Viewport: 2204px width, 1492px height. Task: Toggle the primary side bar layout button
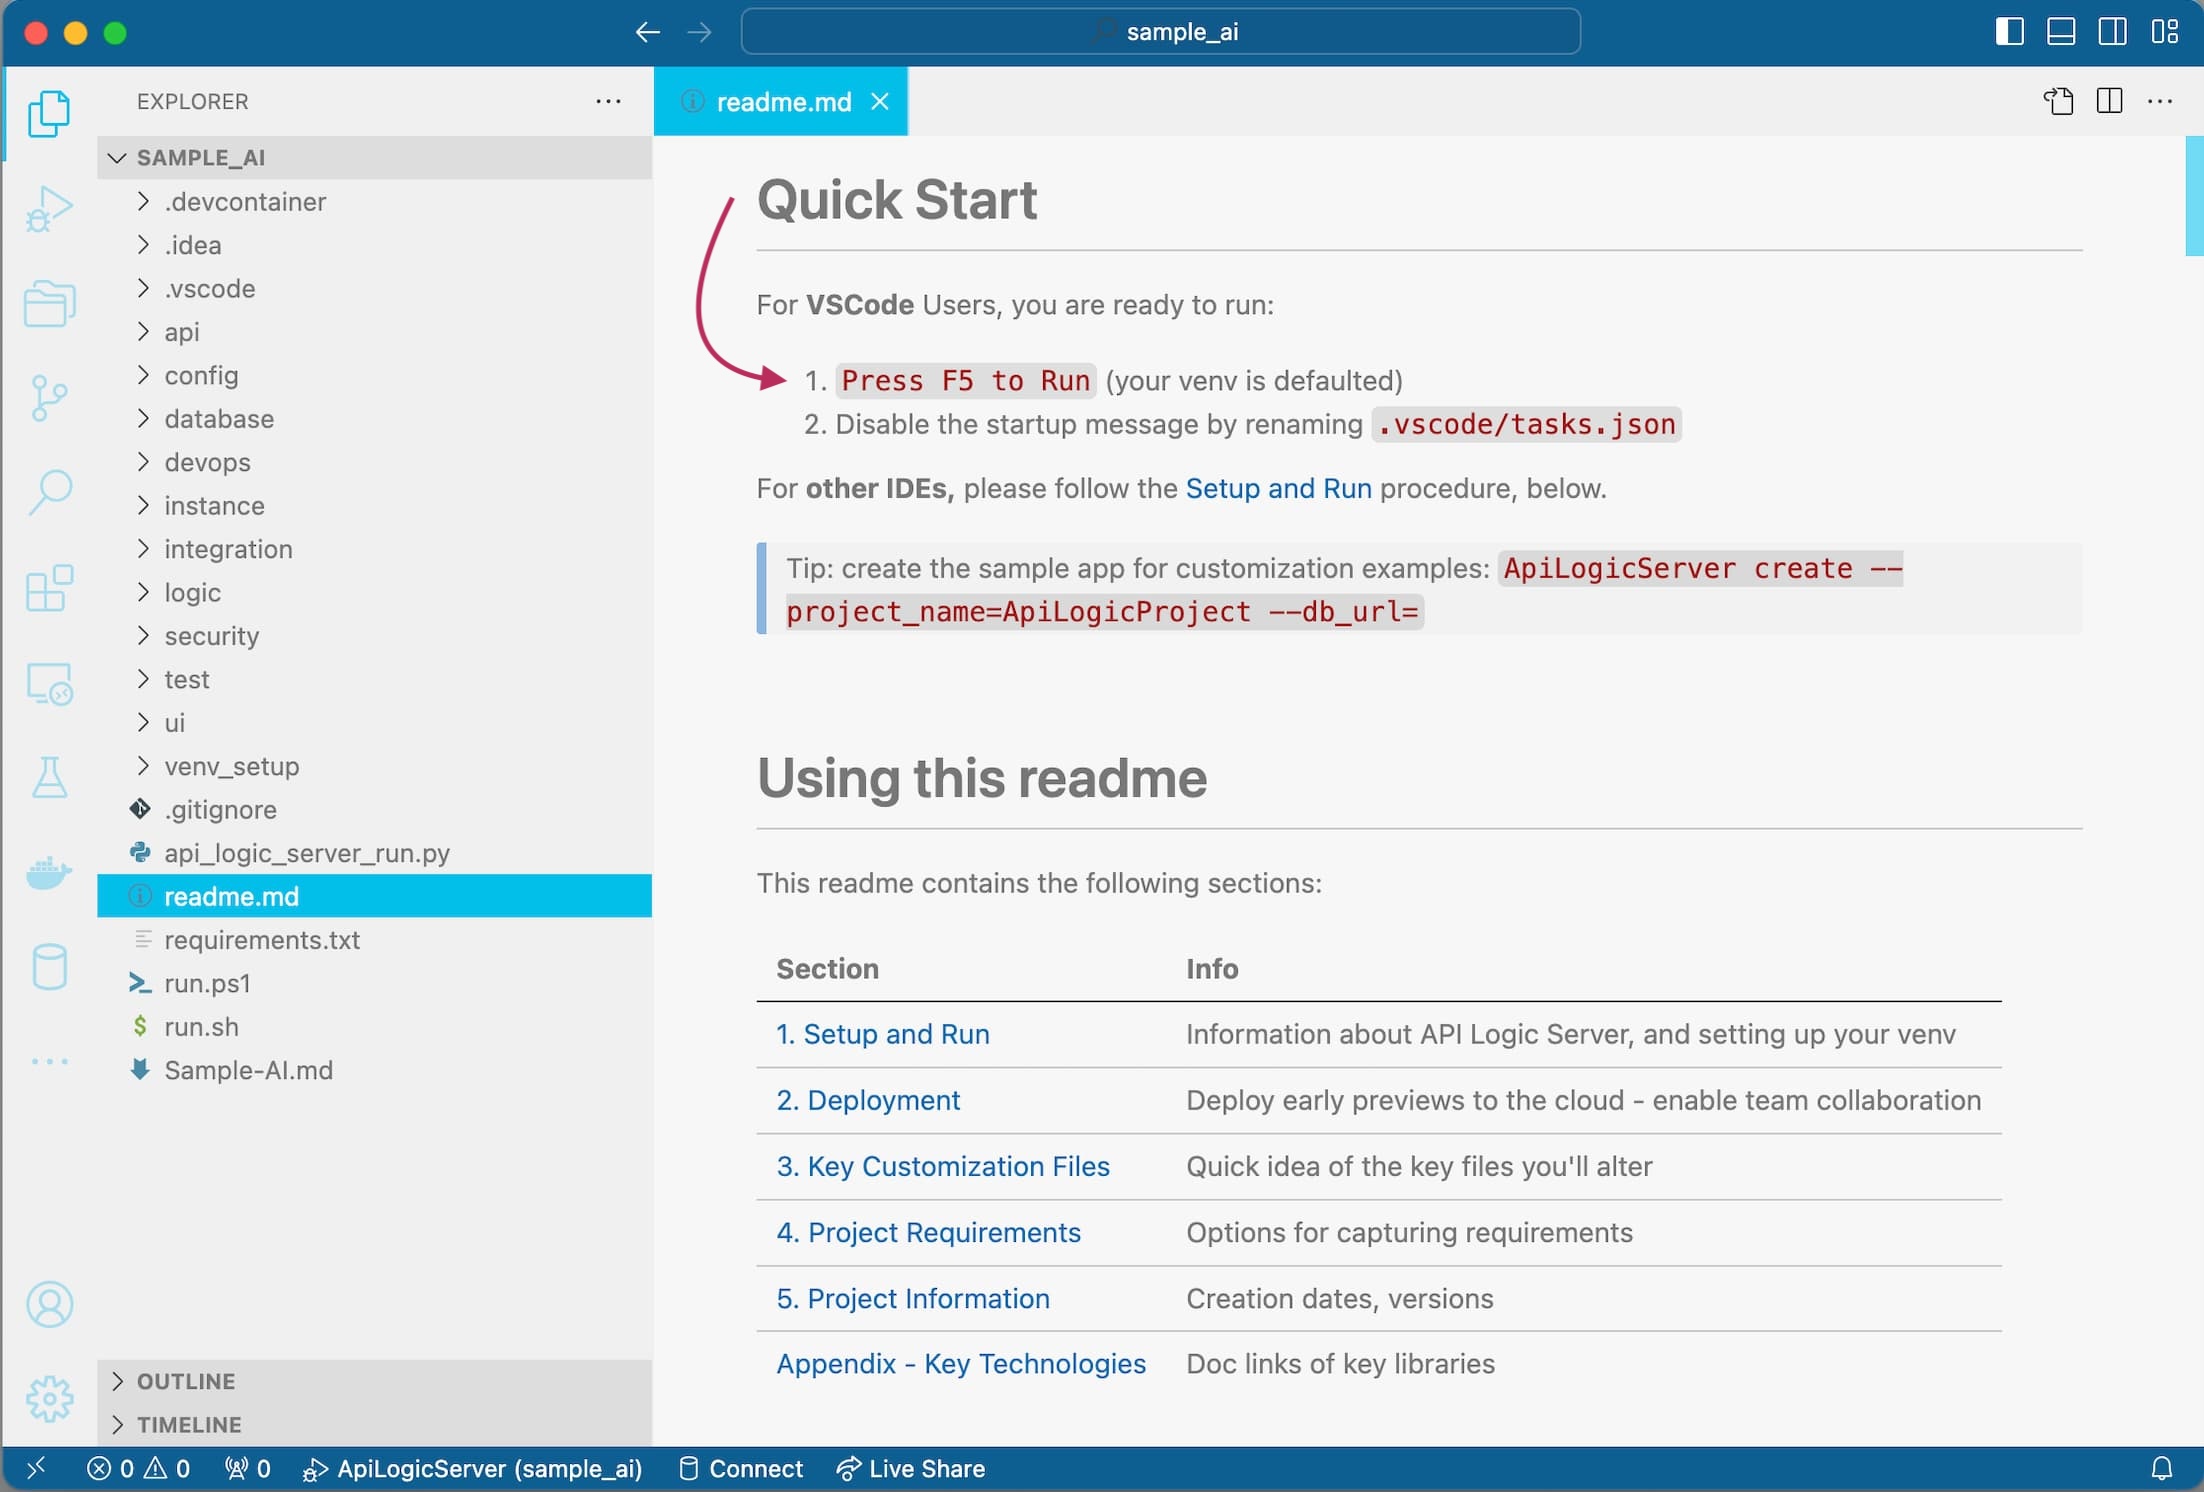tap(2009, 32)
